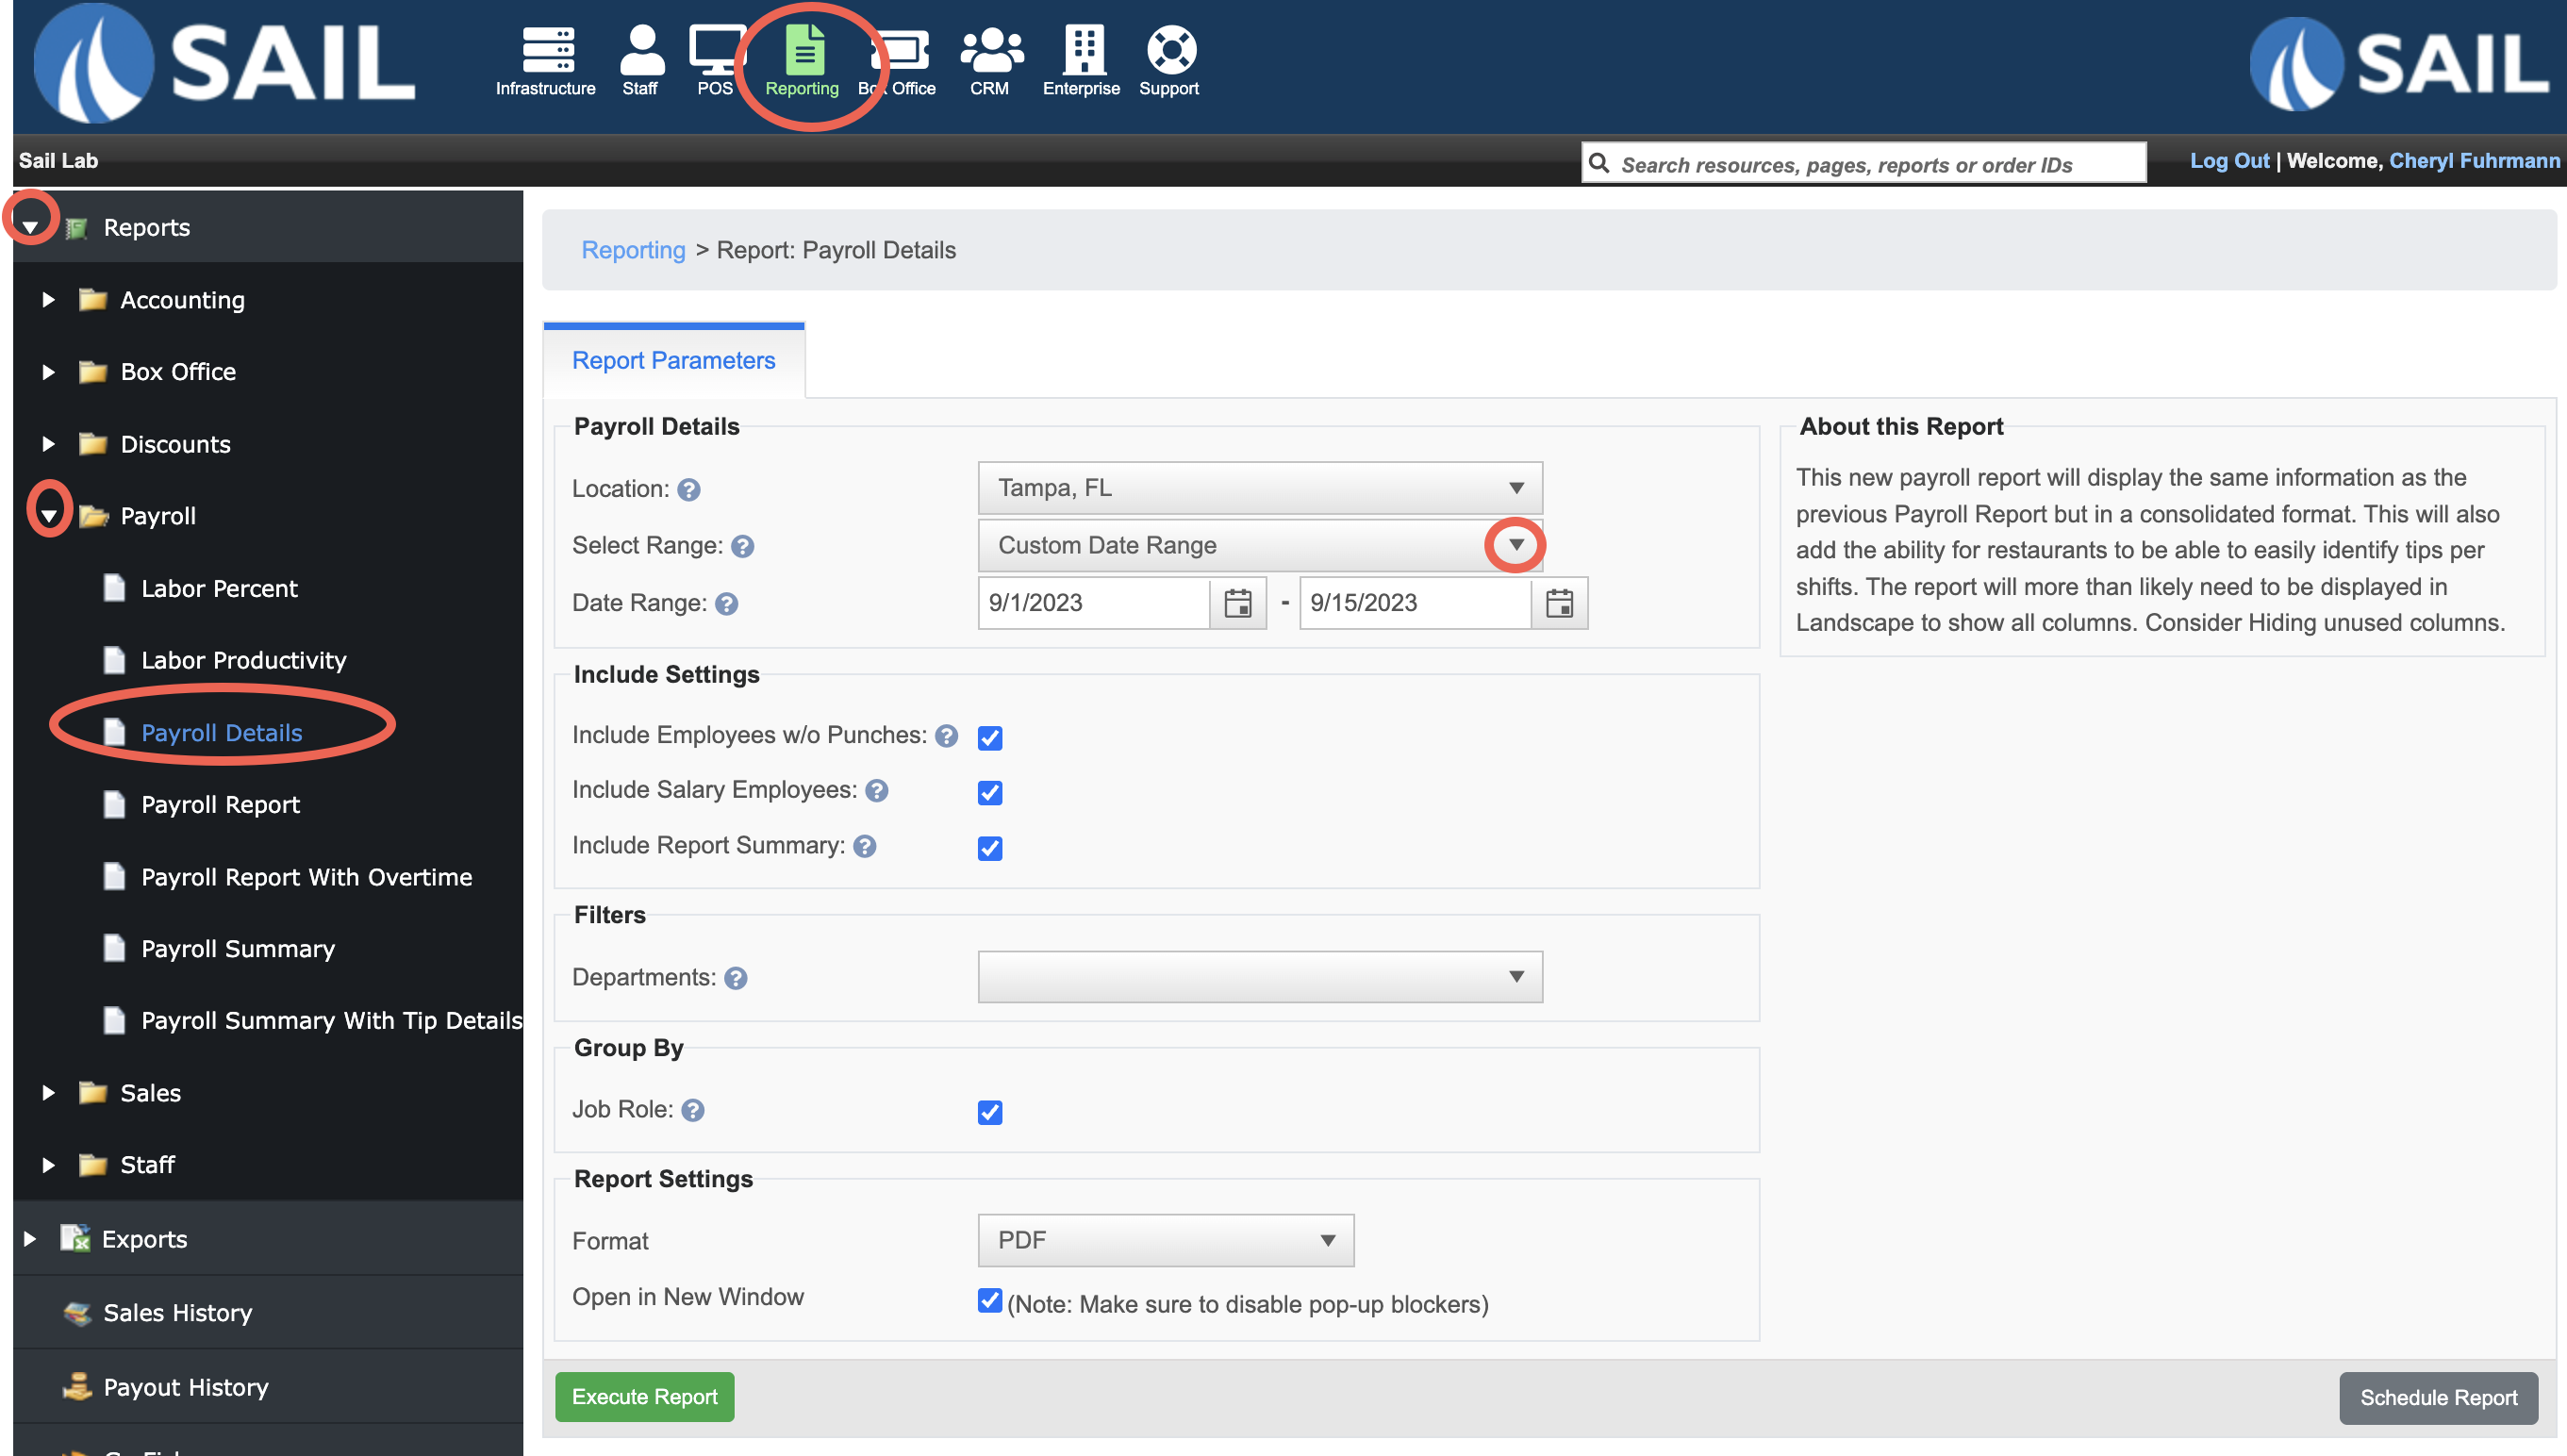Open the start date calendar picker
This screenshot has width=2567, height=1456.
tap(1237, 603)
